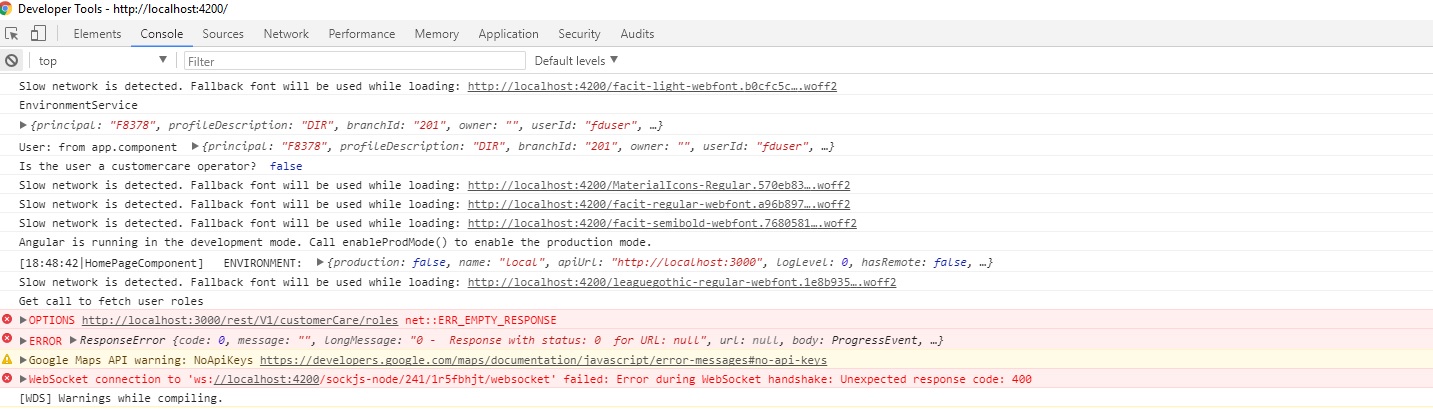
Task: Open the Audits tab
Action: (x=637, y=34)
